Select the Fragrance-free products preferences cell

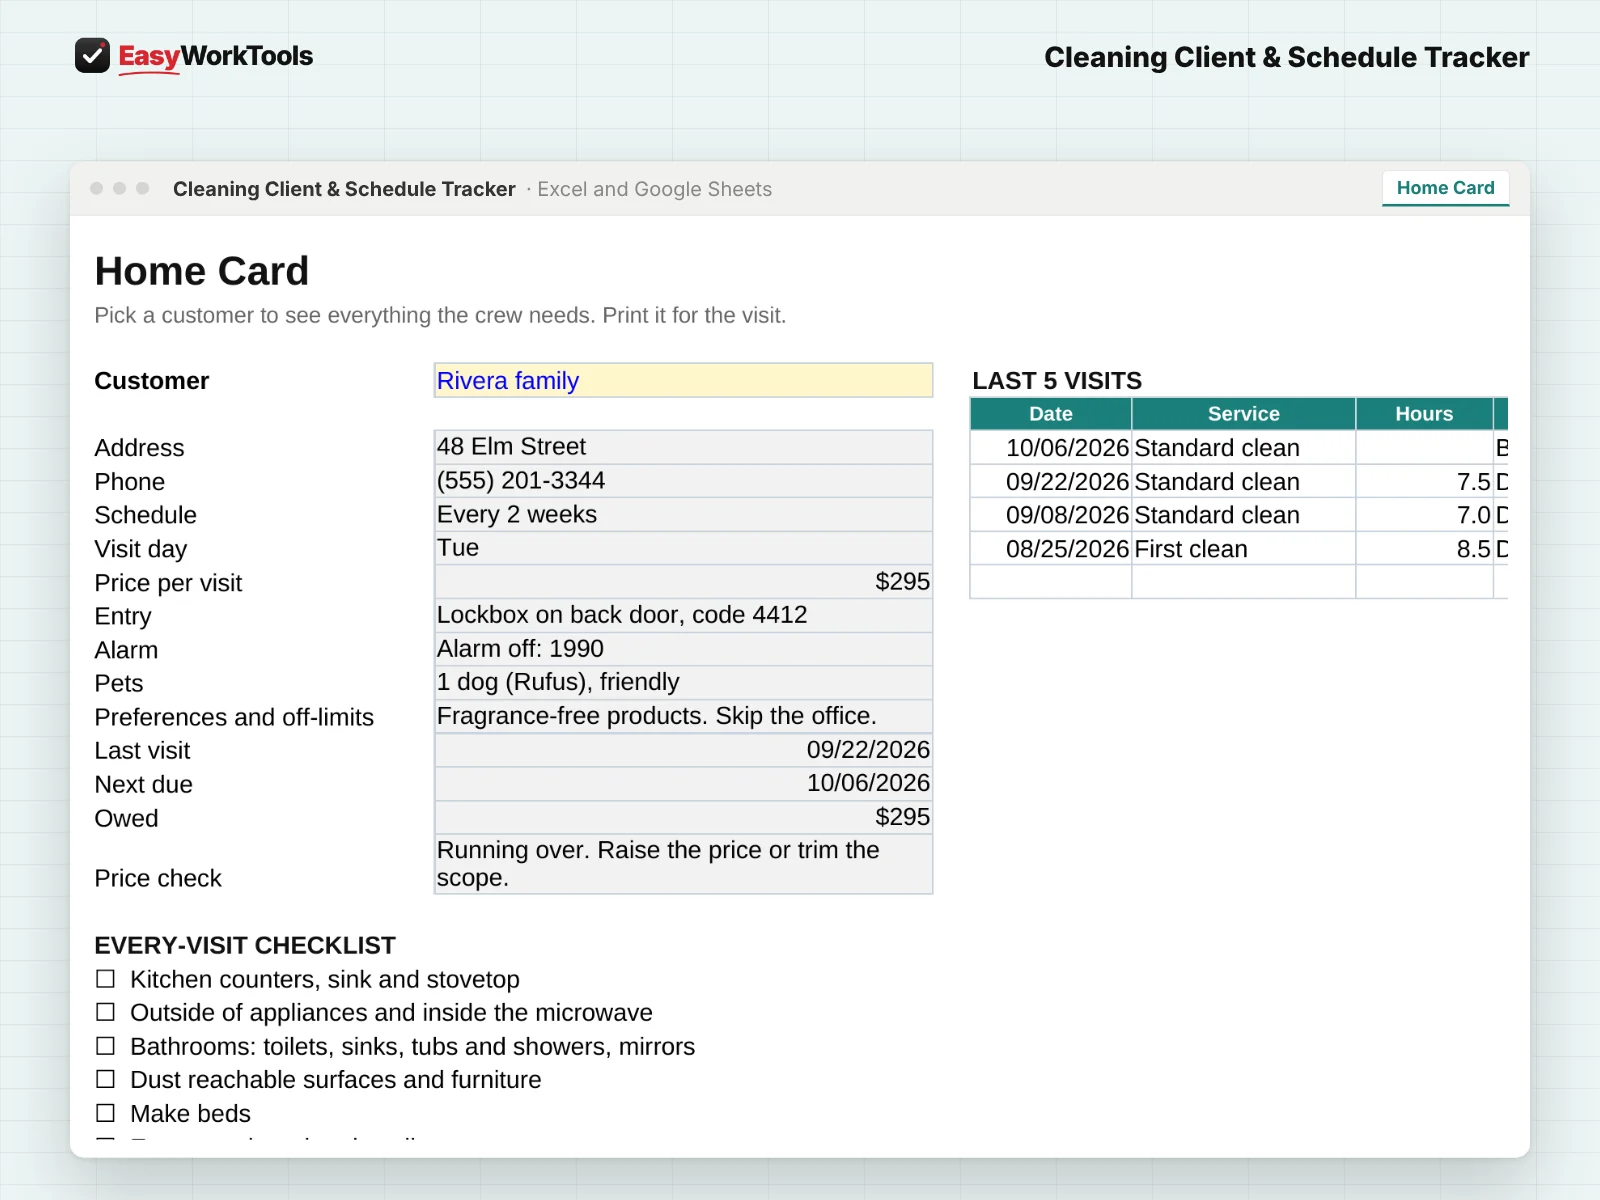tap(683, 716)
